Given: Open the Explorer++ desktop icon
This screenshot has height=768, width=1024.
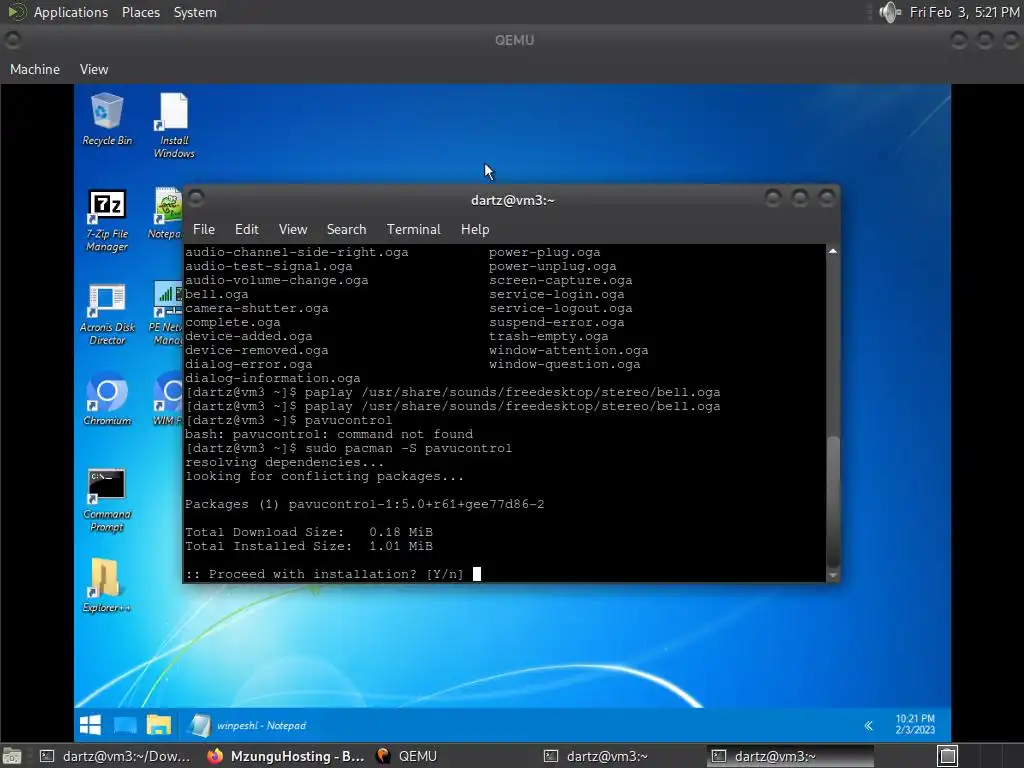Looking at the screenshot, I should (x=106, y=585).
